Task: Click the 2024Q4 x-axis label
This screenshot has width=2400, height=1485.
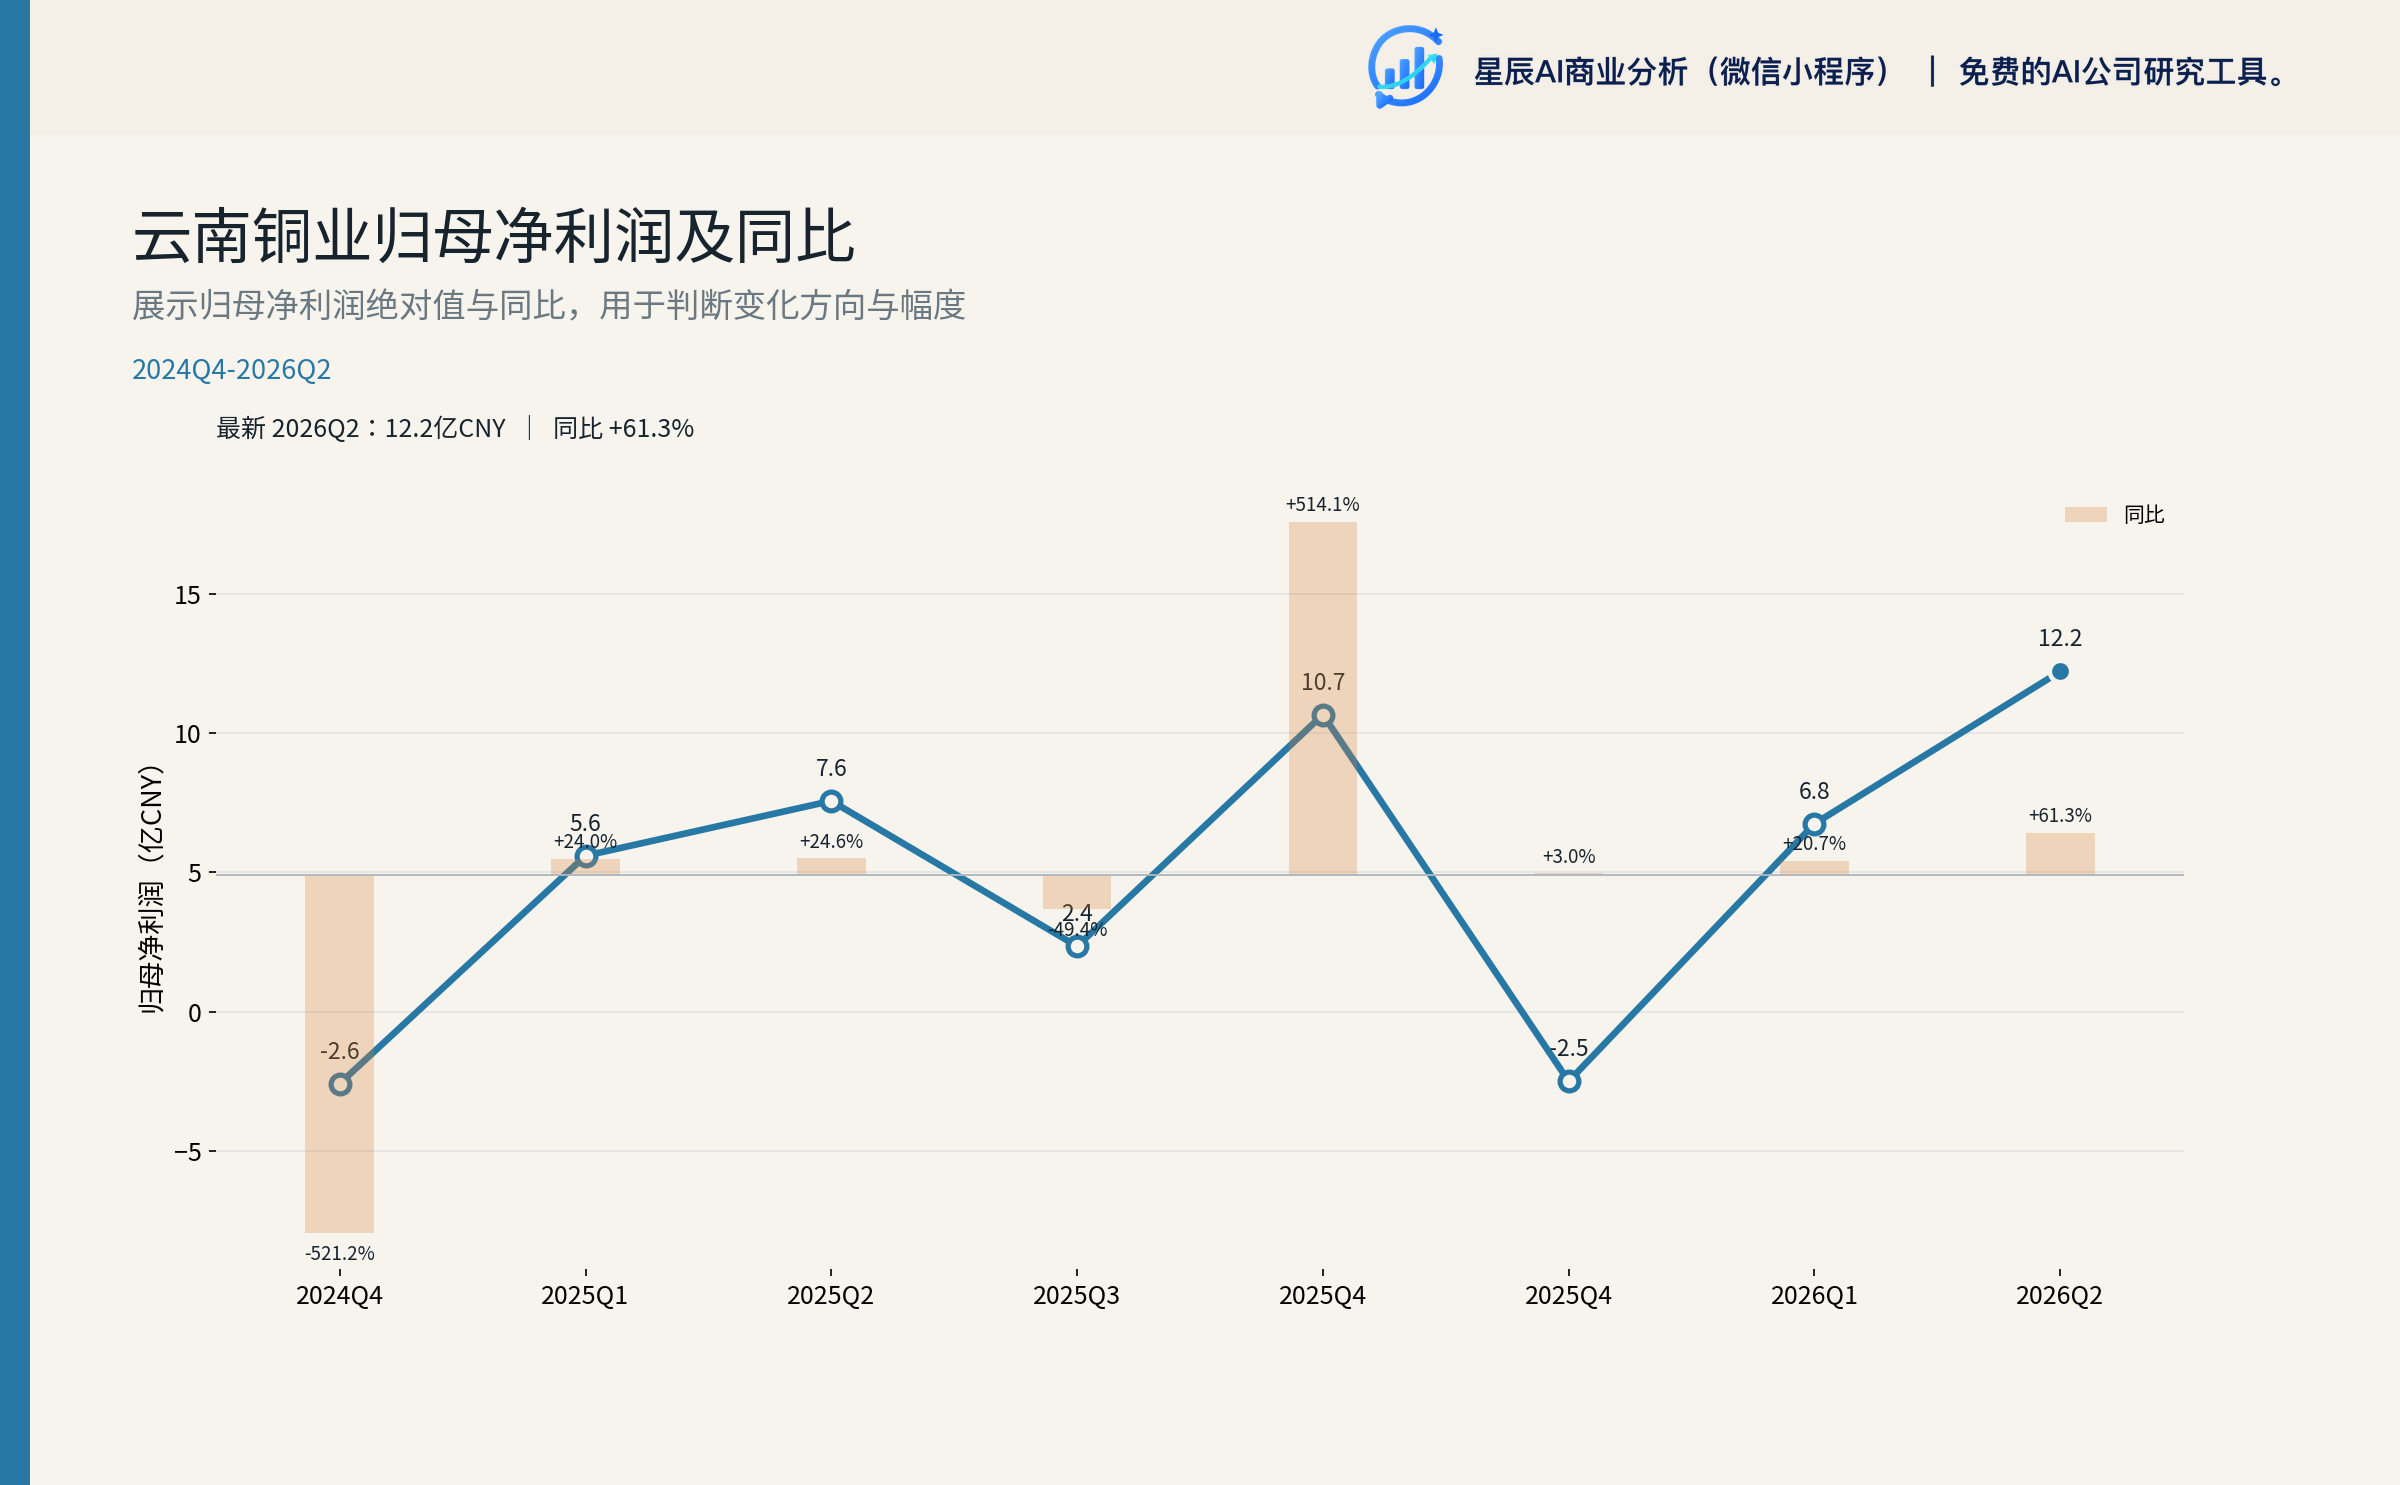Action: pyautogui.click(x=340, y=1296)
